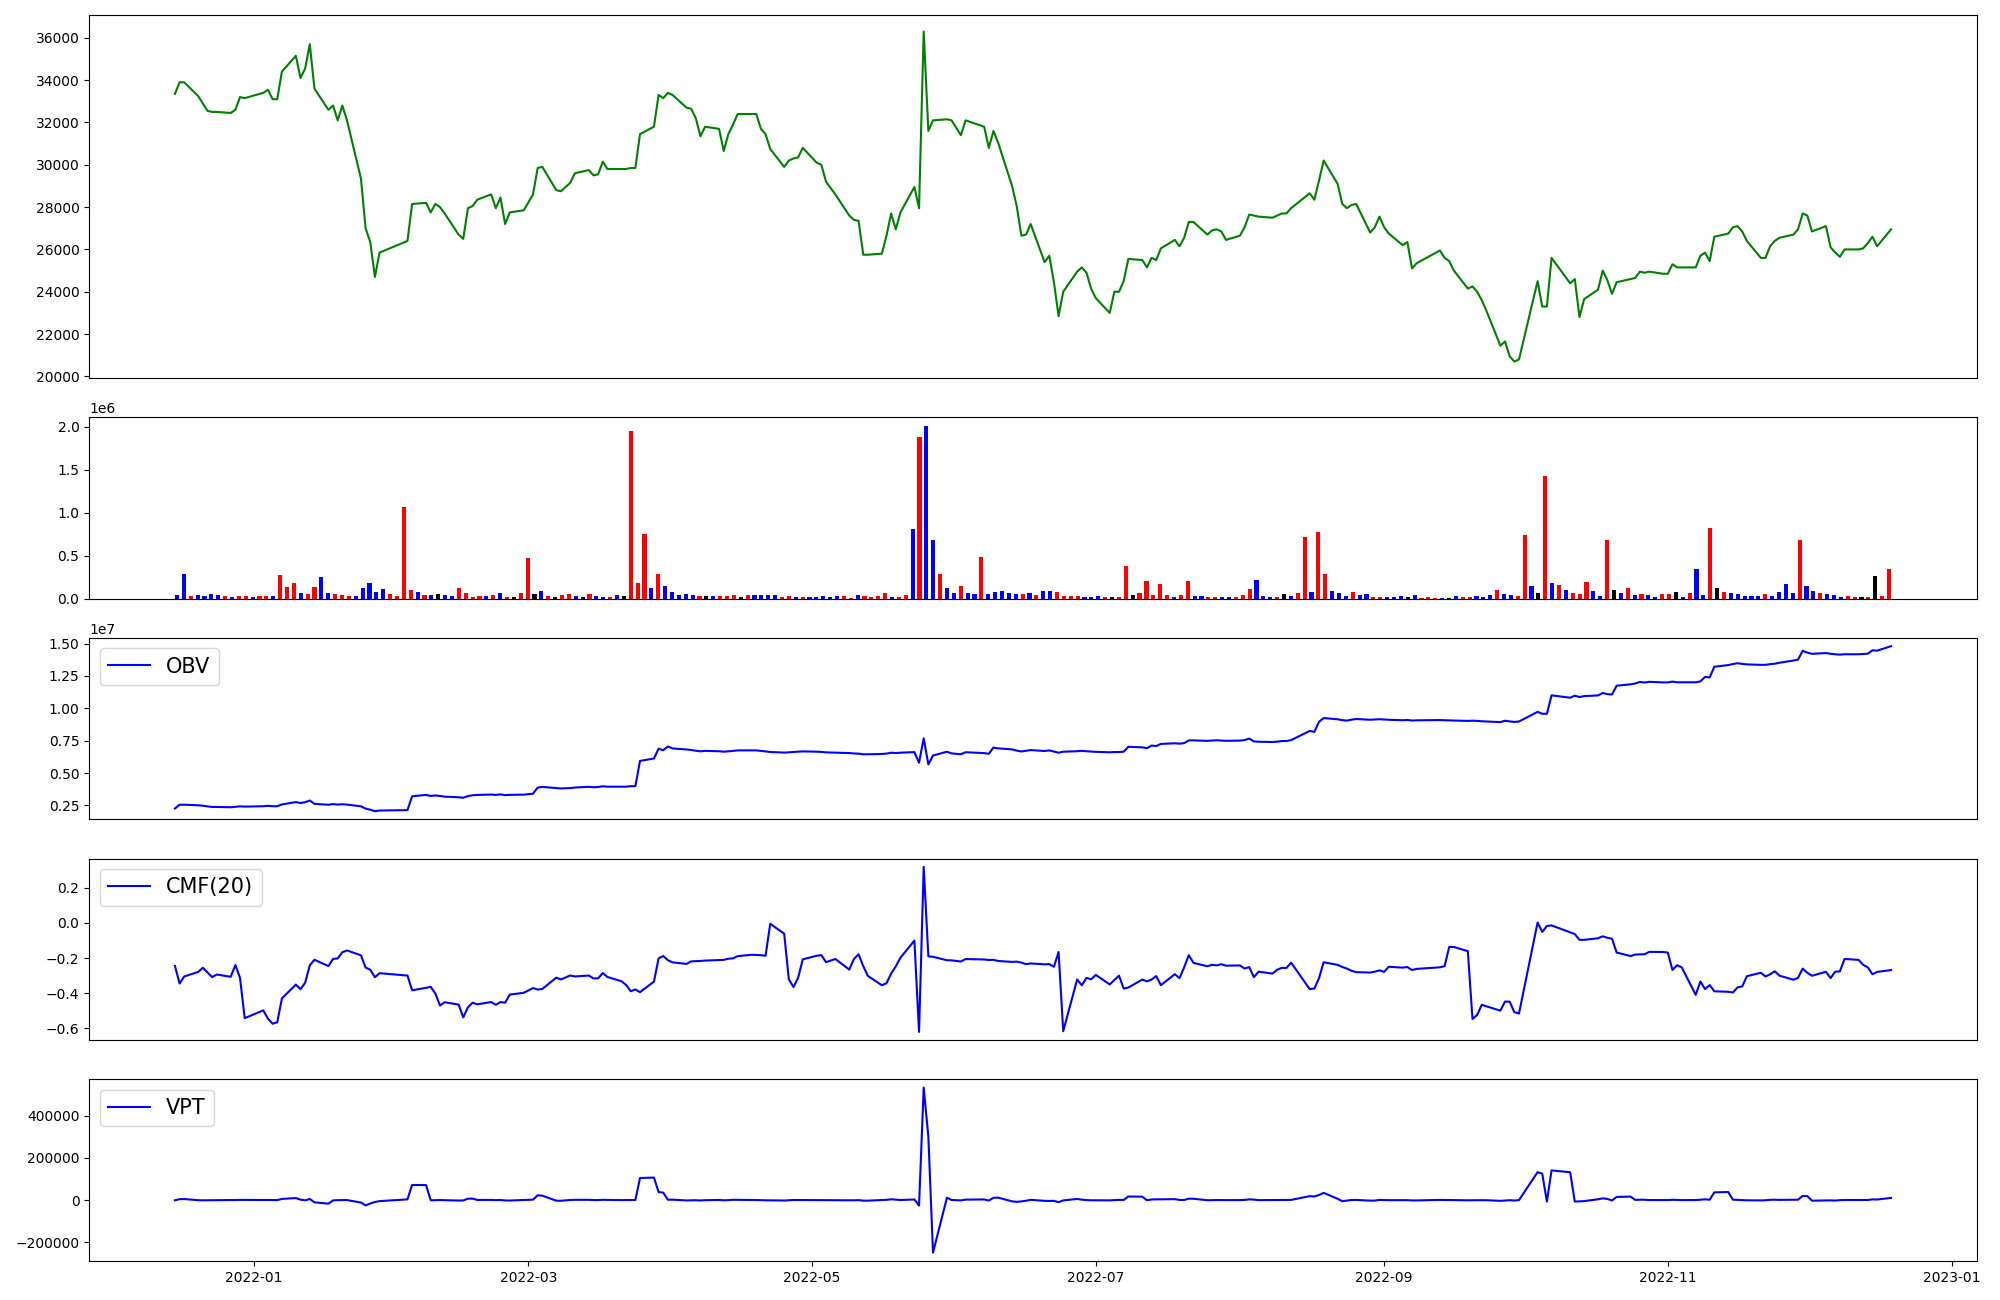This screenshot has width=2000, height=1300.
Task: Click the 0.25 OBV axis label
Action: 64,806
